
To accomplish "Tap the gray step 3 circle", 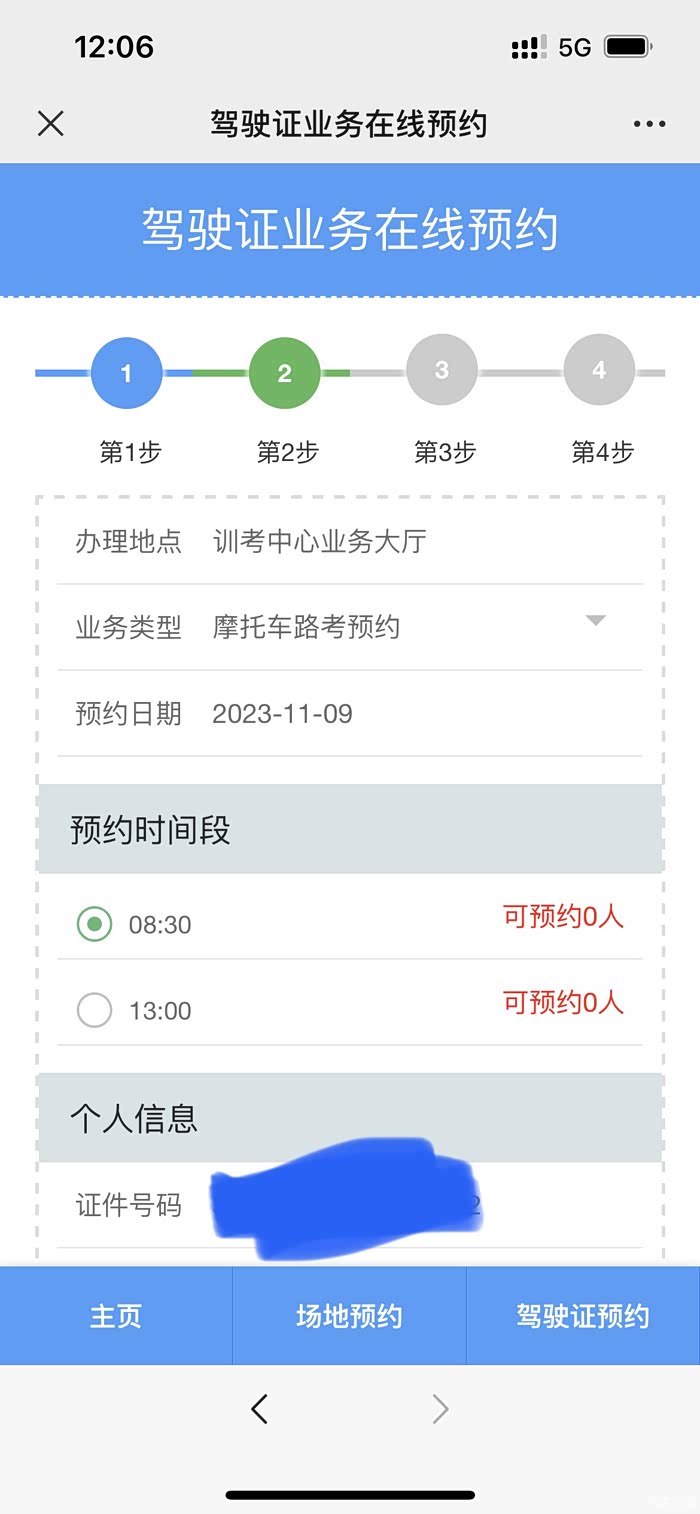I will [442, 370].
